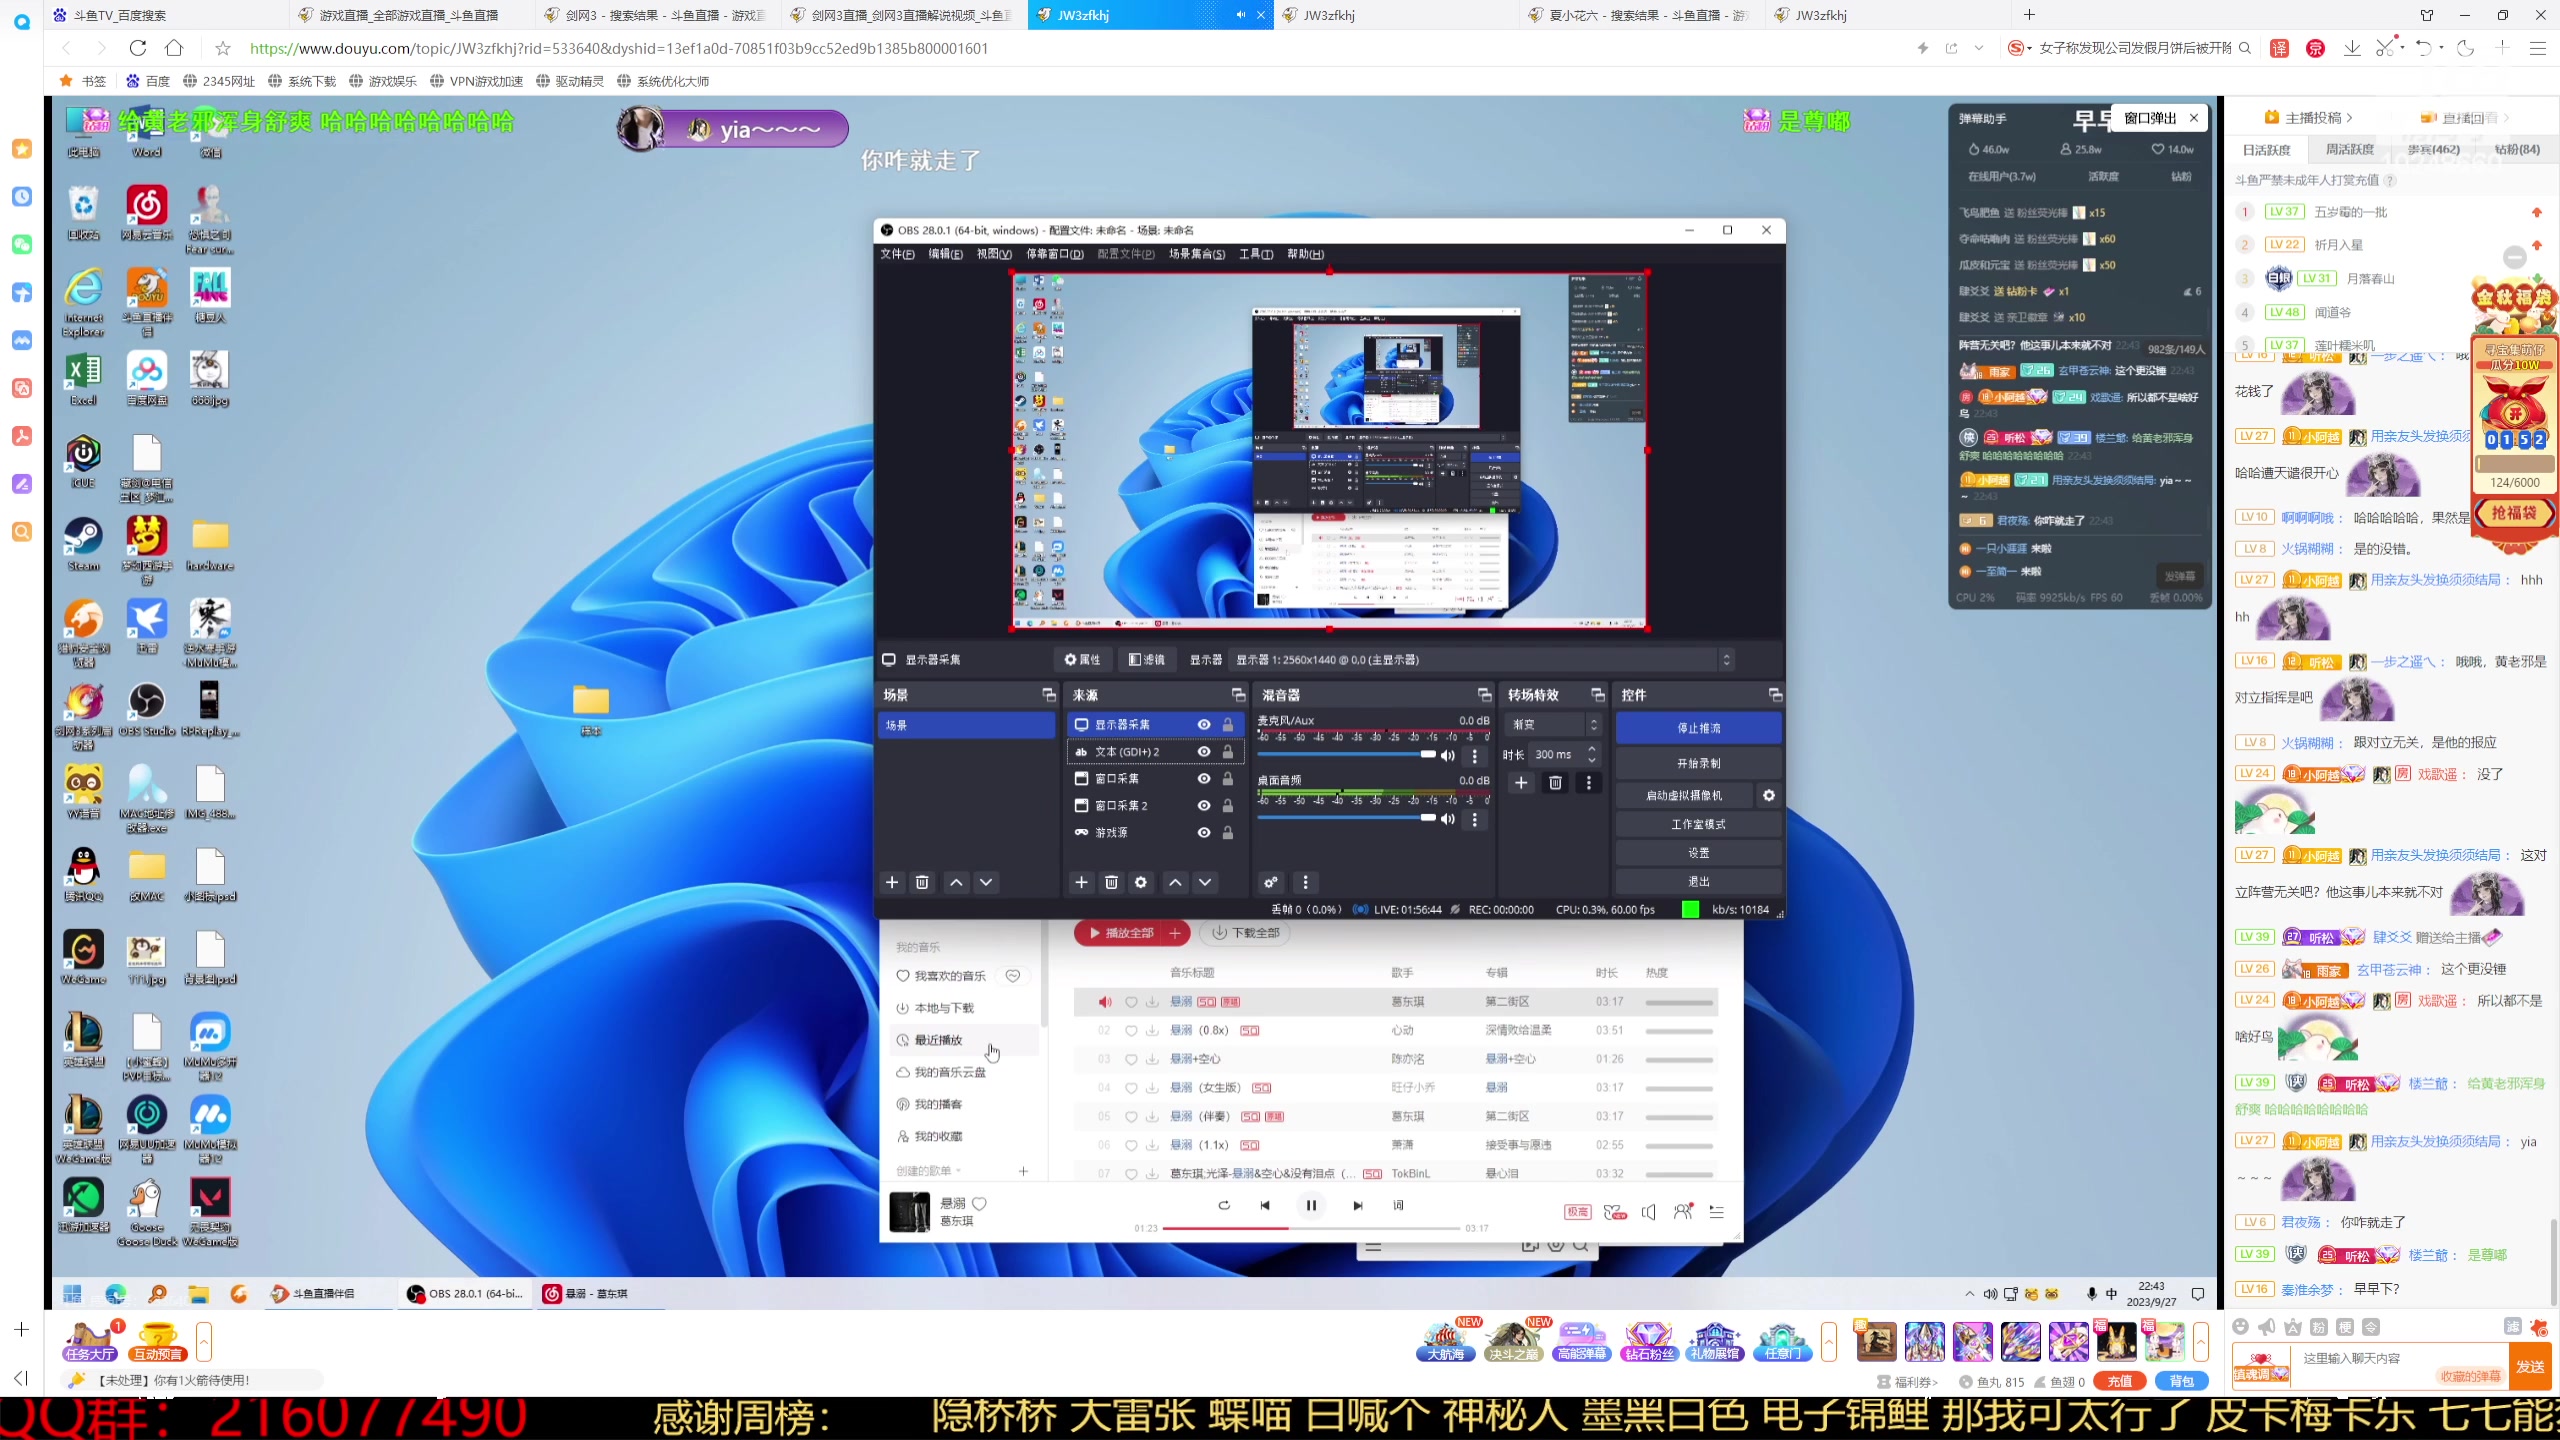The width and height of the screenshot is (2560, 1440).
Task: Open playlist queue icon in music player
Action: click(1717, 1212)
